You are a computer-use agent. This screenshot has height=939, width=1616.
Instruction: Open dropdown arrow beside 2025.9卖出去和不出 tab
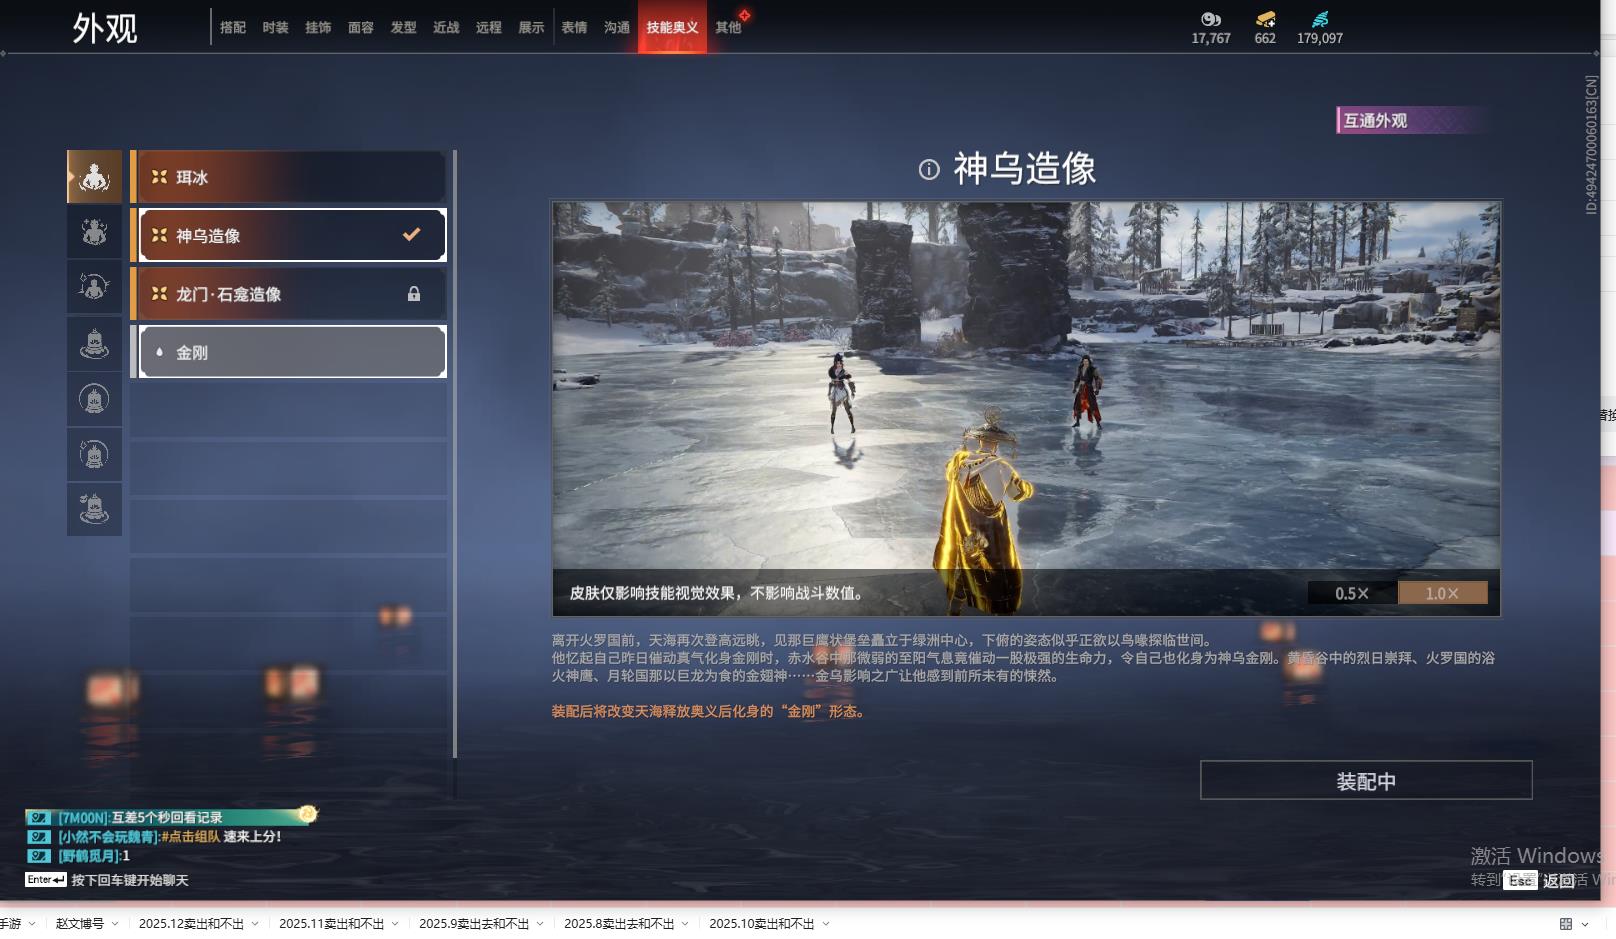[x=540, y=924]
